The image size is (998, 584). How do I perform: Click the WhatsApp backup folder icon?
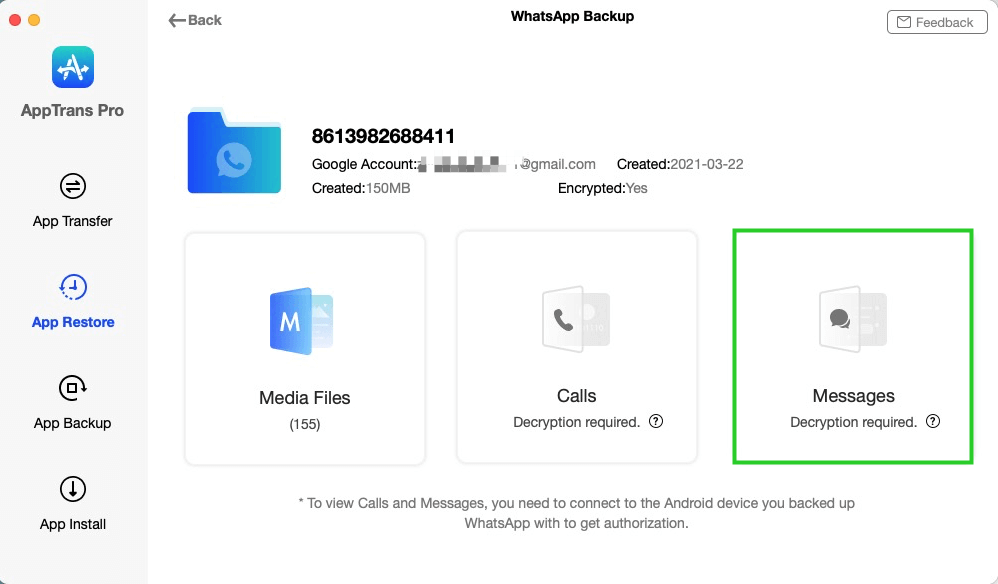point(234,151)
